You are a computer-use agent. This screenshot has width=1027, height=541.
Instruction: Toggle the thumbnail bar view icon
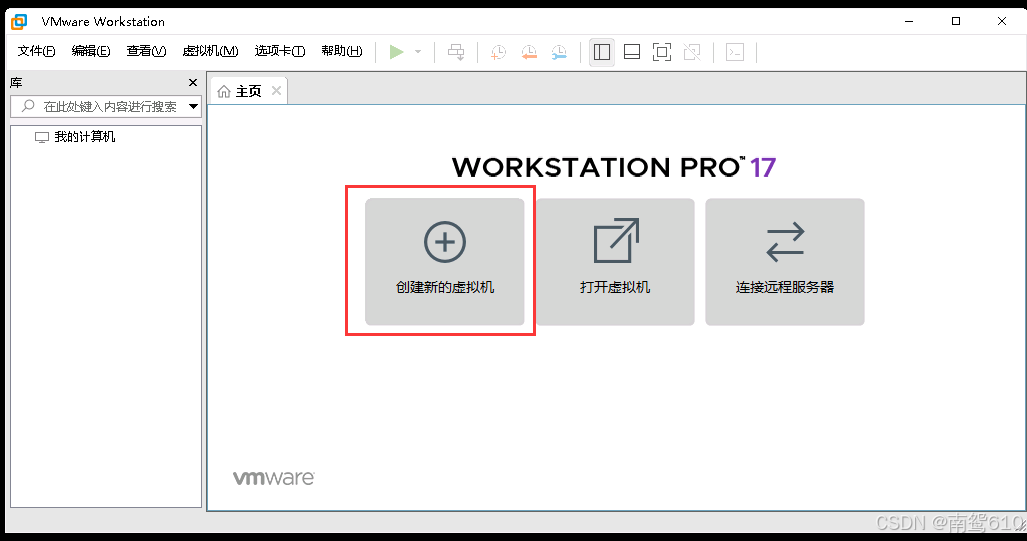click(632, 52)
